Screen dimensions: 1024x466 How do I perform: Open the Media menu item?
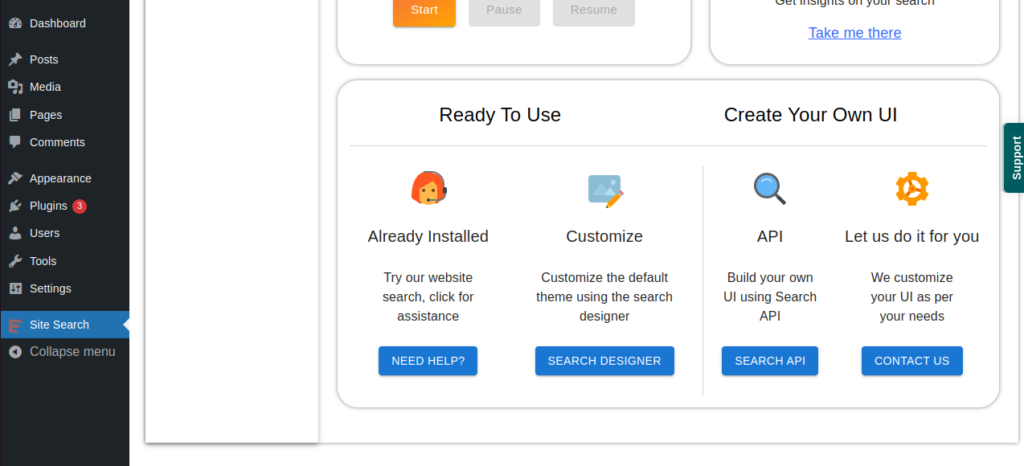point(45,87)
